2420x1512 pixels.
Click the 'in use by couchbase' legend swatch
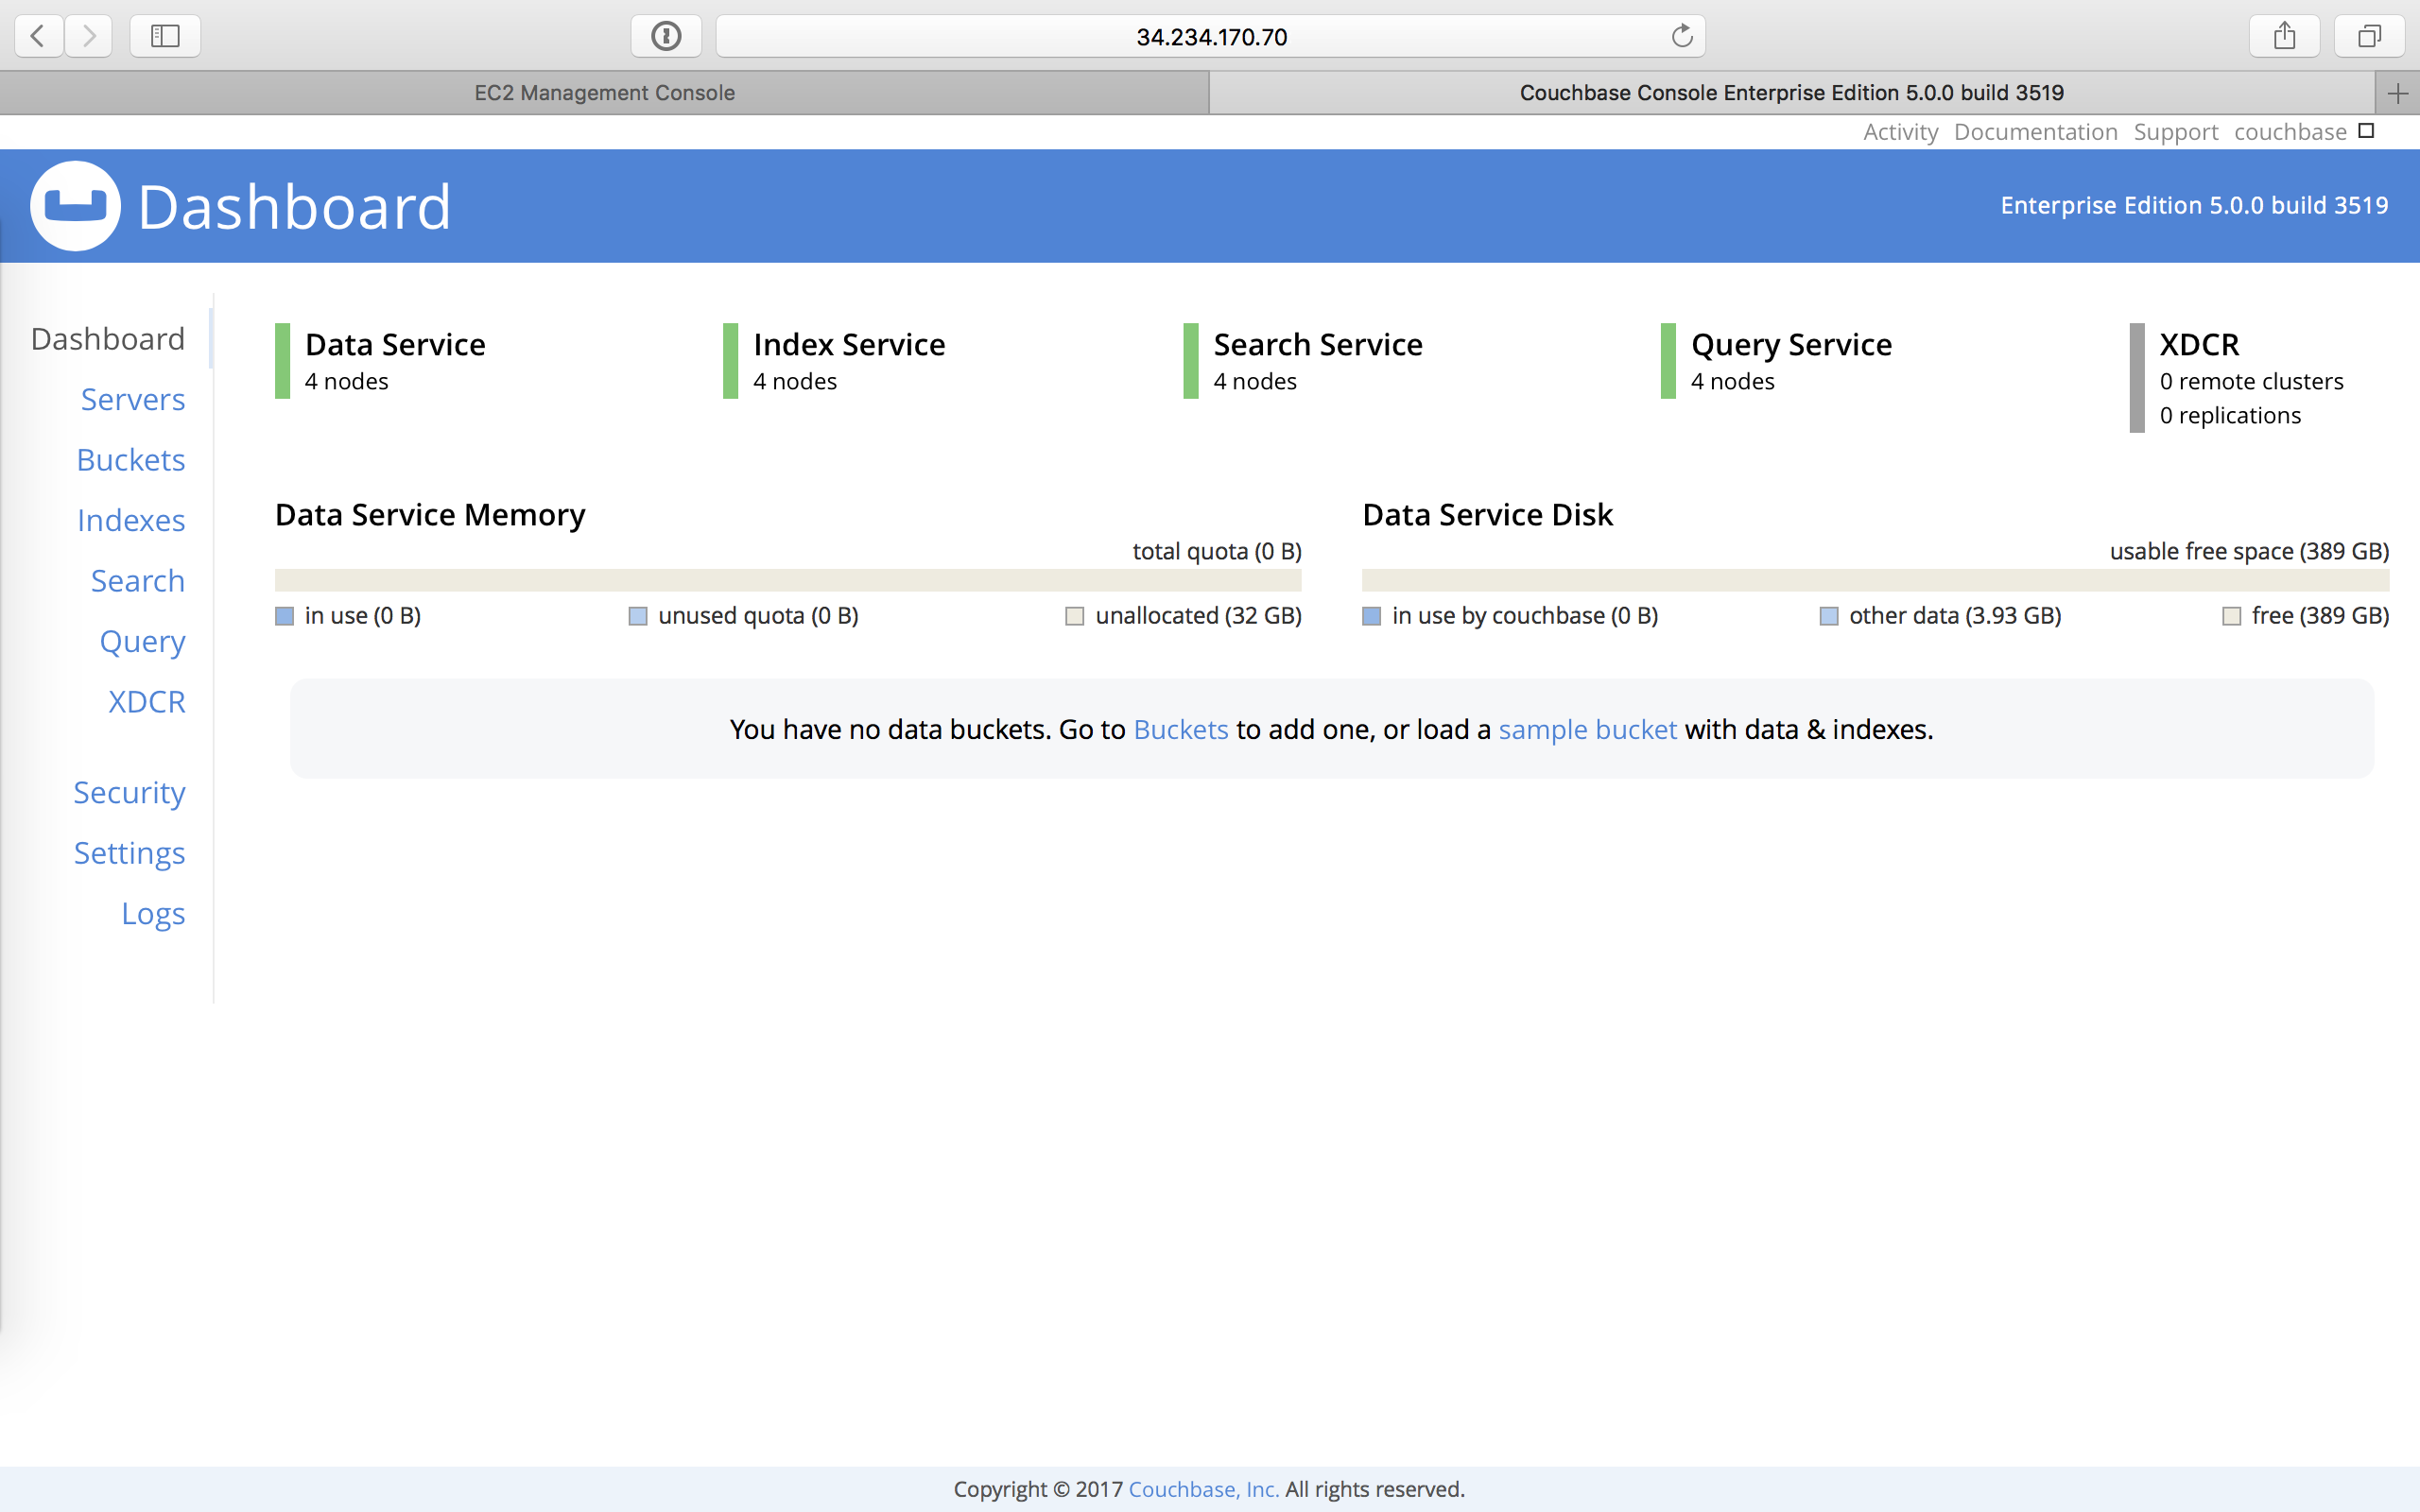1371,616
